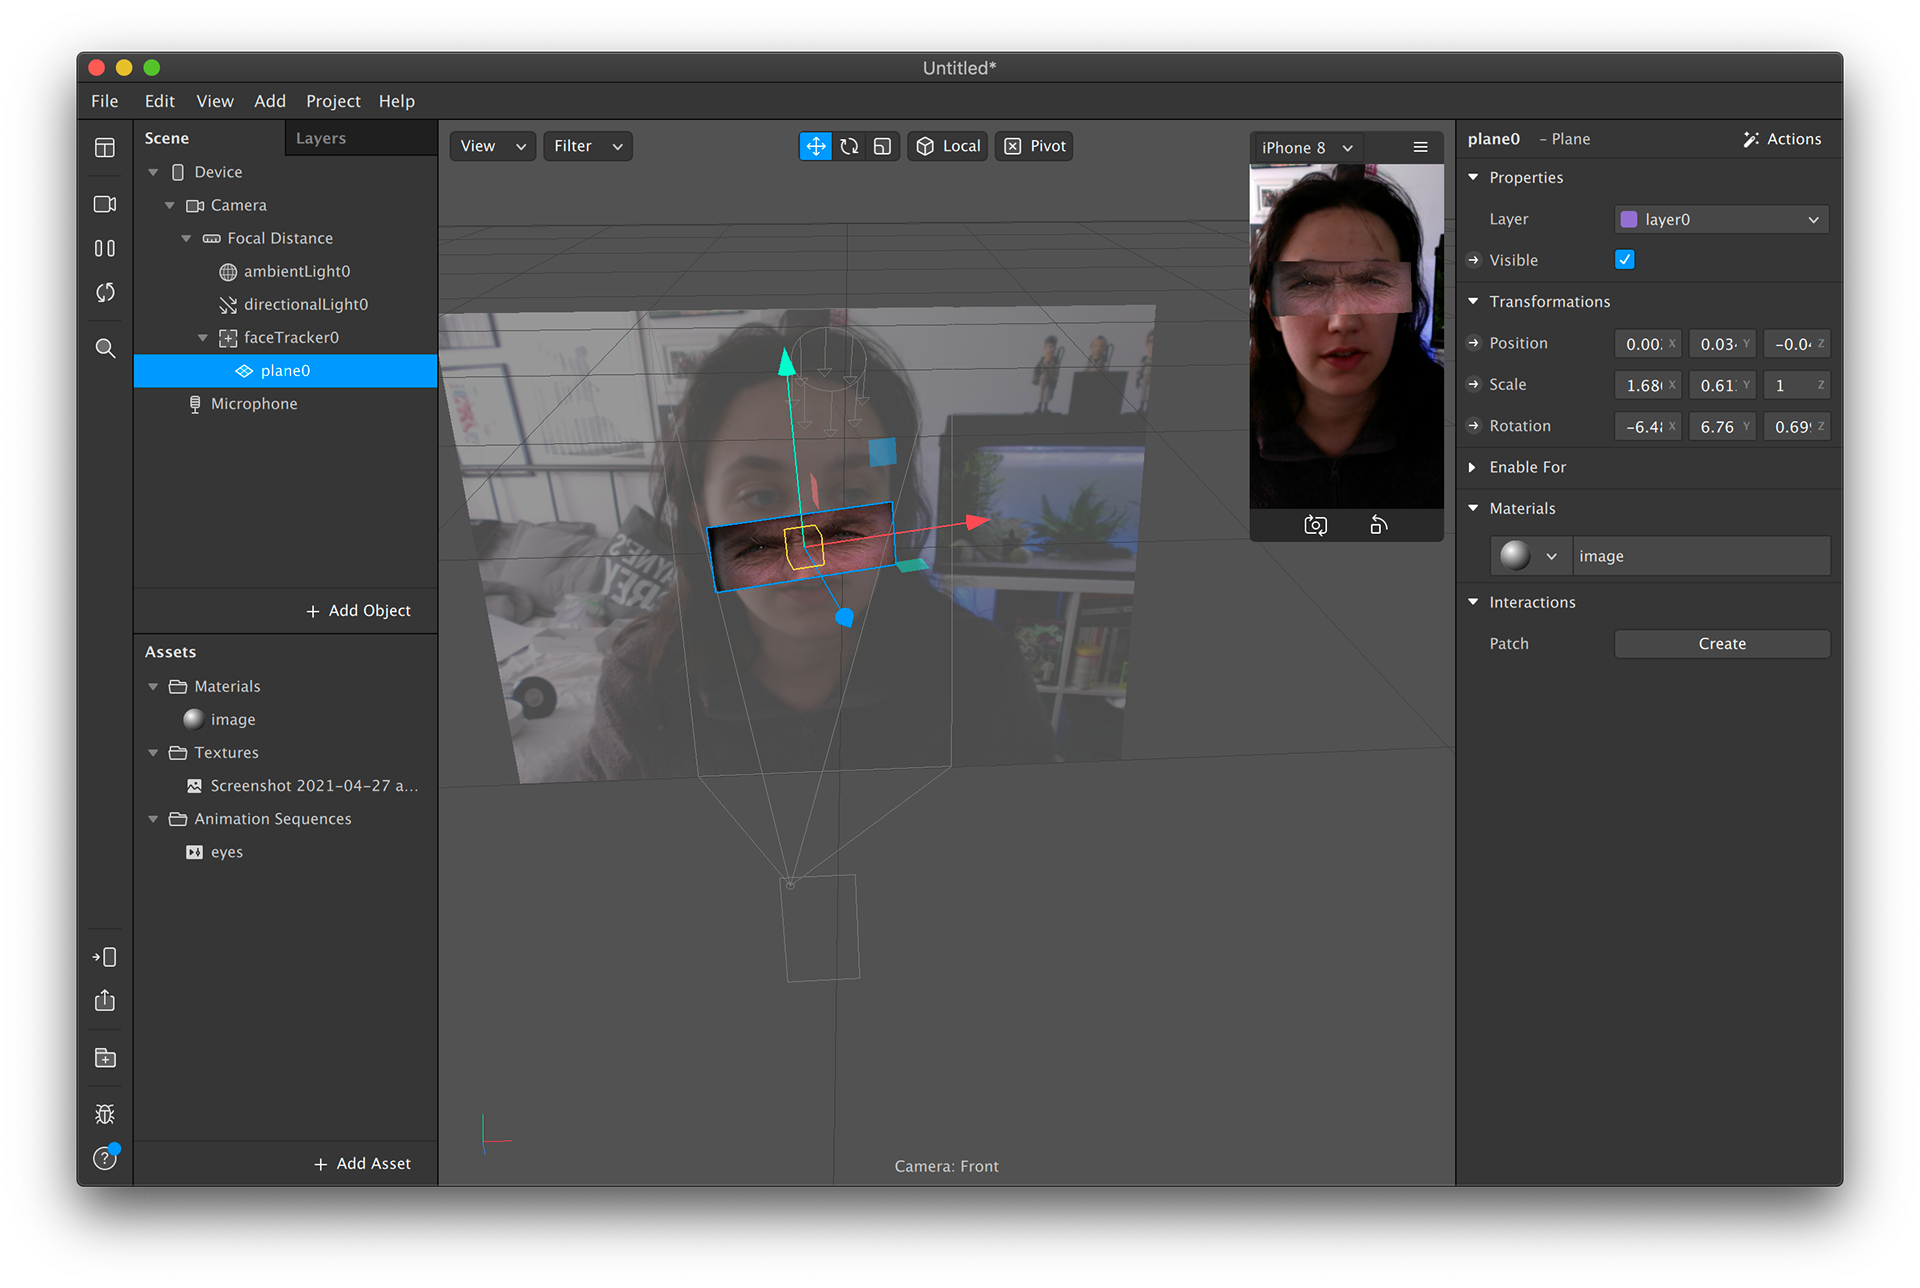Click the Add Asset button
The height and width of the screenshot is (1288, 1920).
tap(363, 1163)
